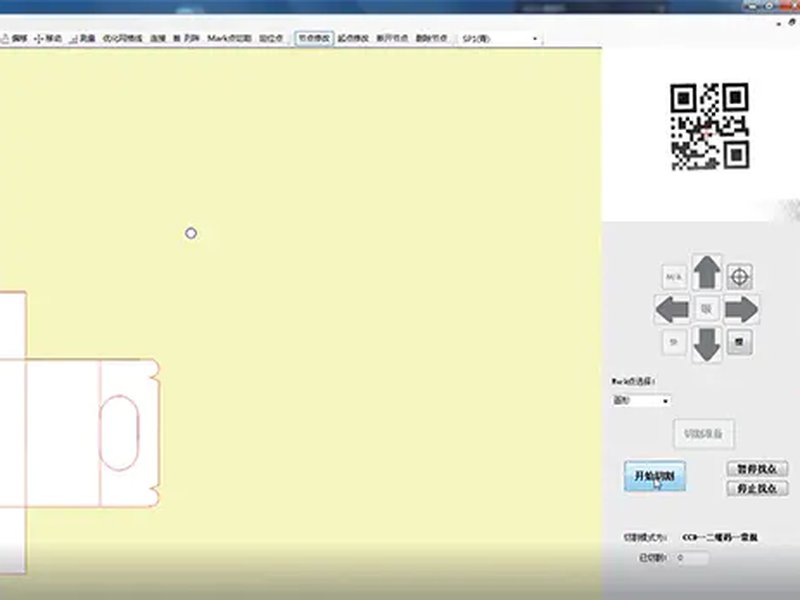Image resolution: width=800 pixels, height=600 pixels.
Task: Click the center button between the jog arrows
Action: [707, 309]
